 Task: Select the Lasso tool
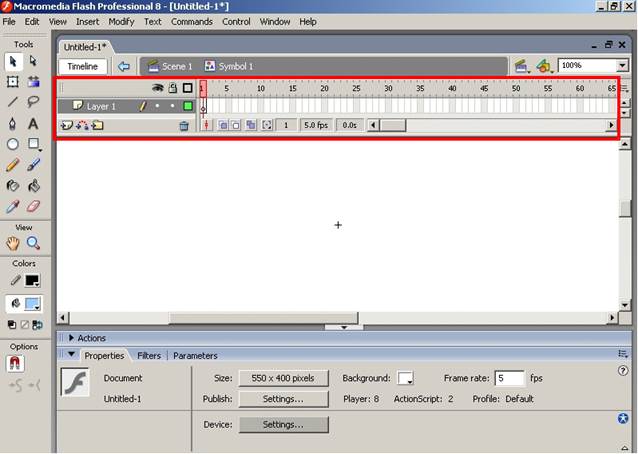(33, 102)
